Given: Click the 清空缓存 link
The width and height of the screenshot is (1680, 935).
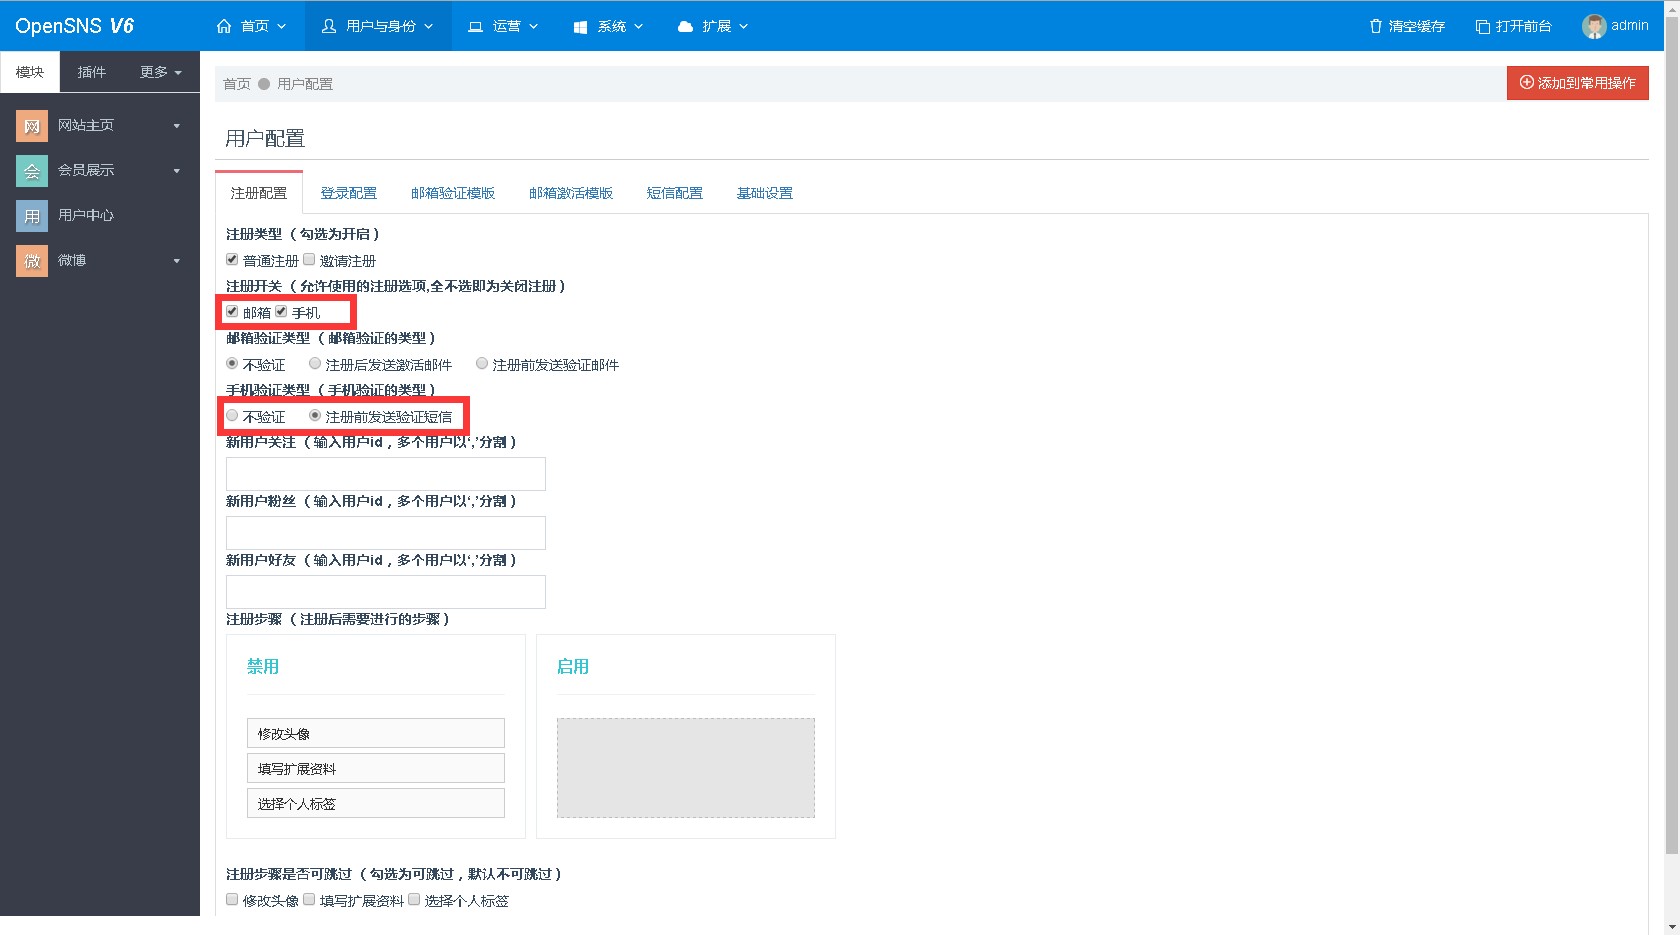Looking at the screenshot, I should pyautogui.click(x=1407, y=26).
